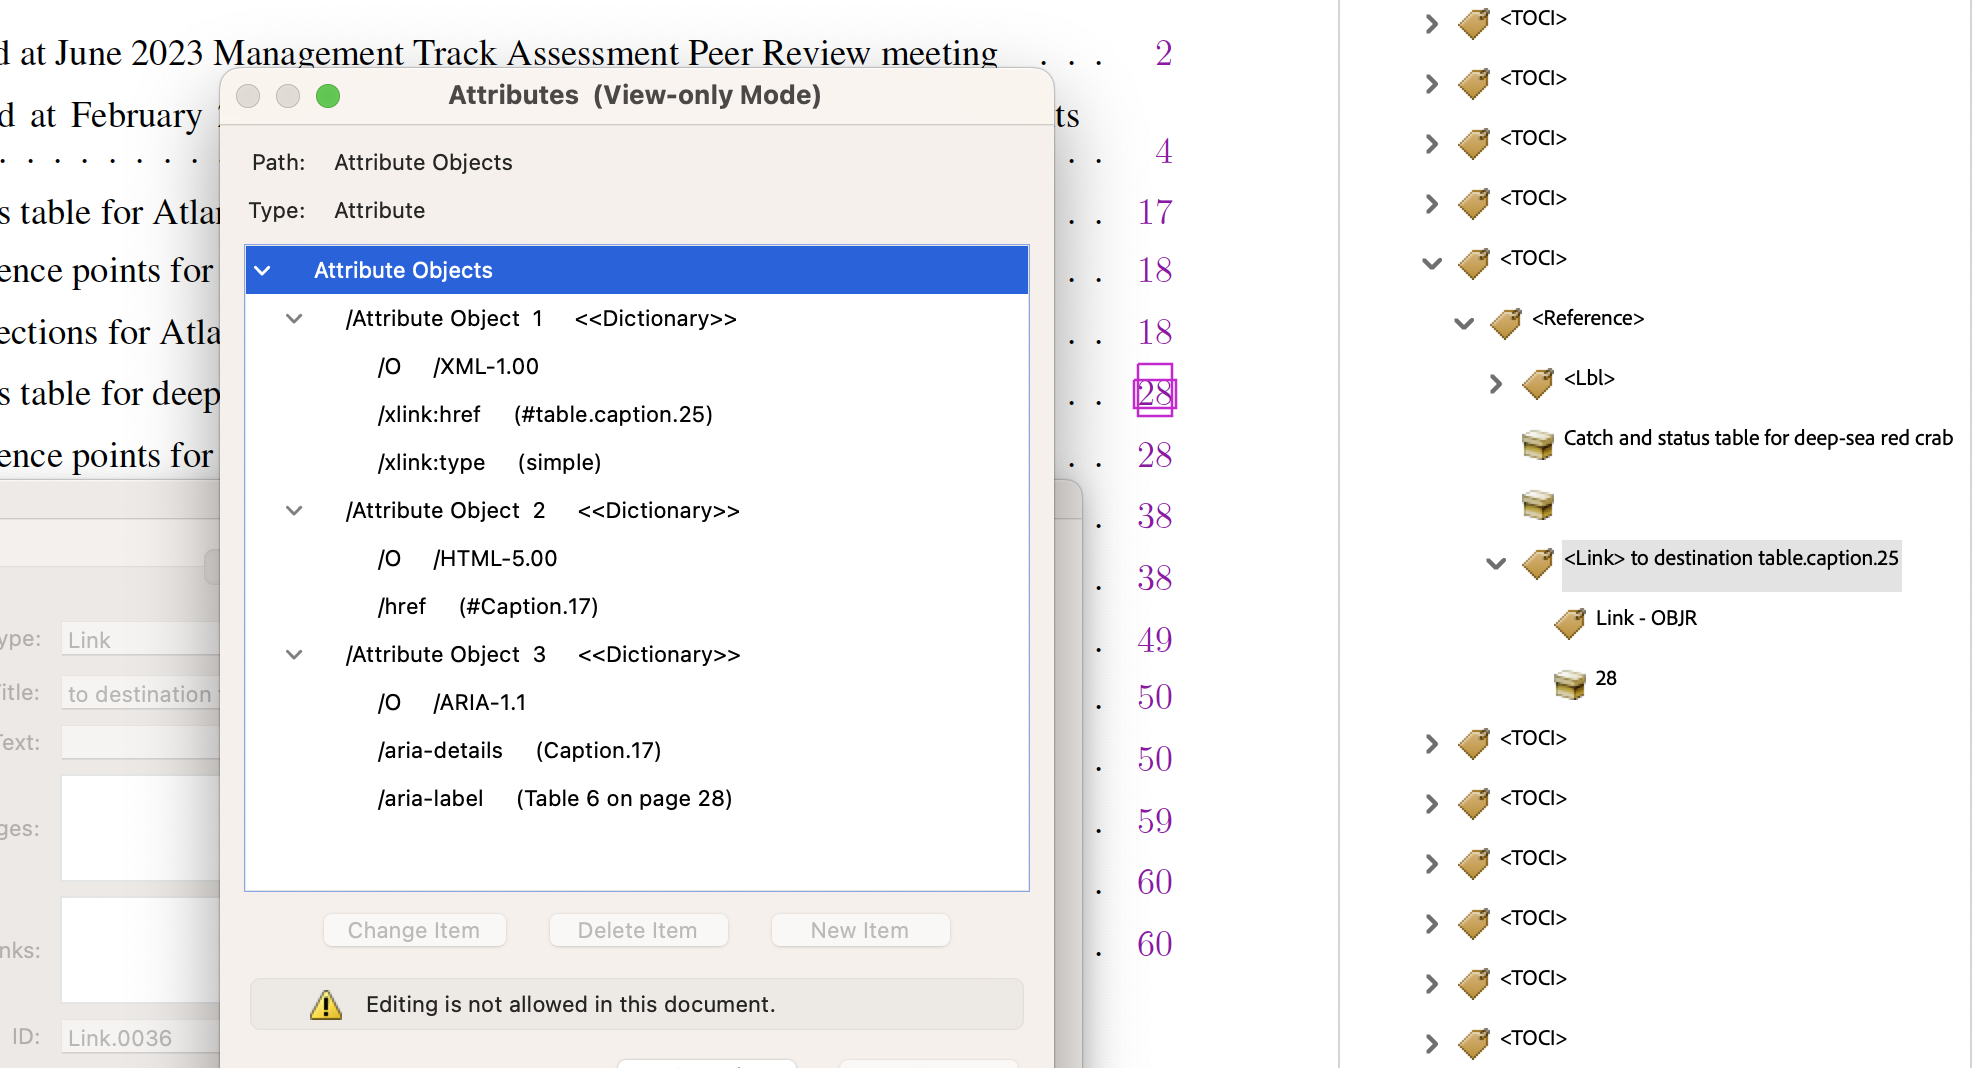Collapse the Reference tag node
Viewport: 1974px width, 1068px height.
[1464, 322]
